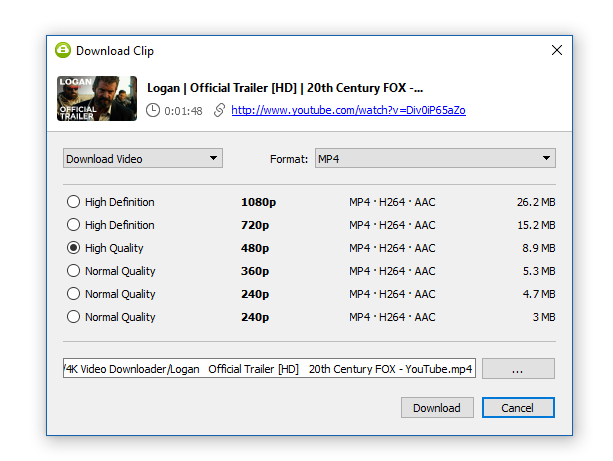Click the 5.3 MB file size
The image size is (613, 461).
pos(539,271)
